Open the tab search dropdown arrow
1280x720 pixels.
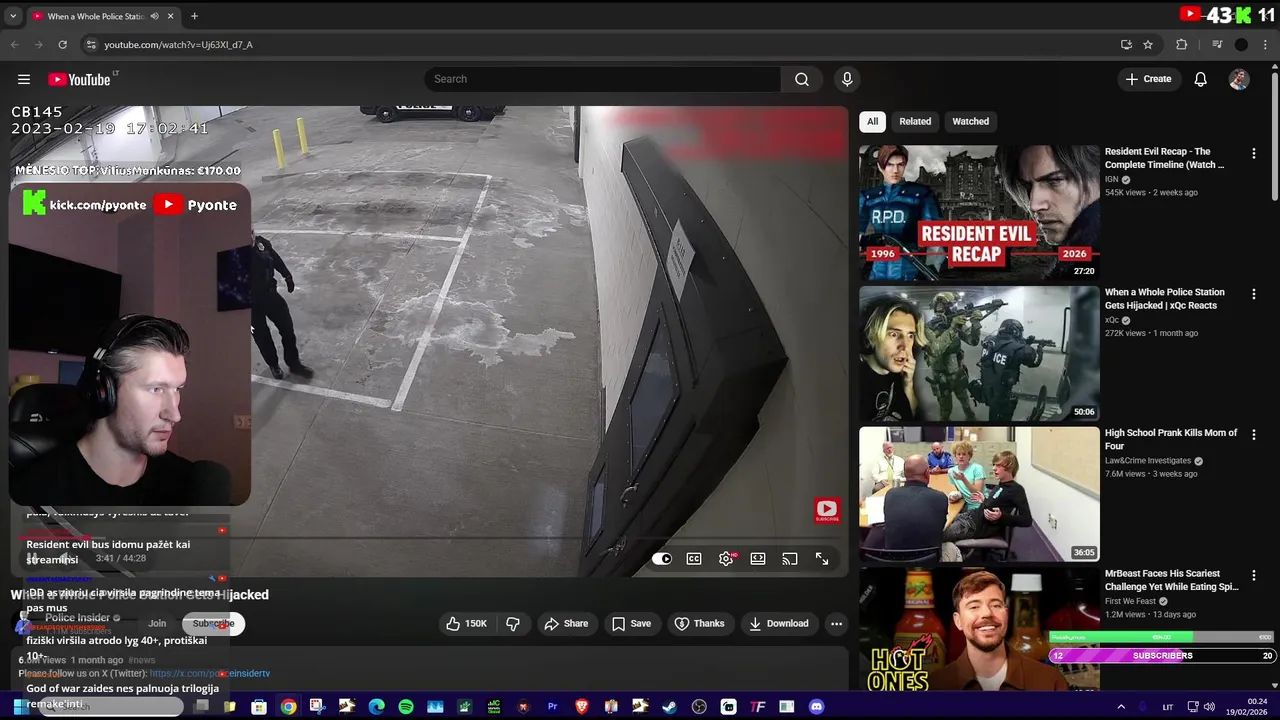13,16
